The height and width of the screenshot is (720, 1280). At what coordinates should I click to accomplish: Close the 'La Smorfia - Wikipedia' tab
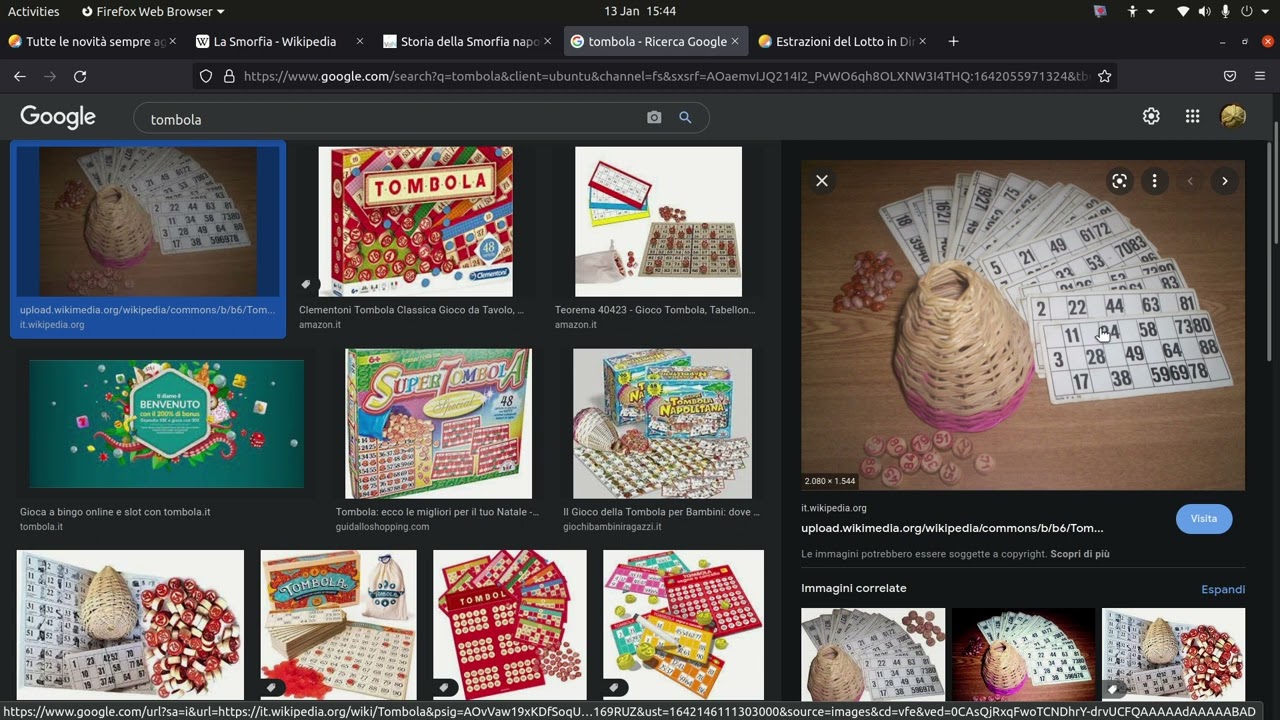click(x=360, y=41)
